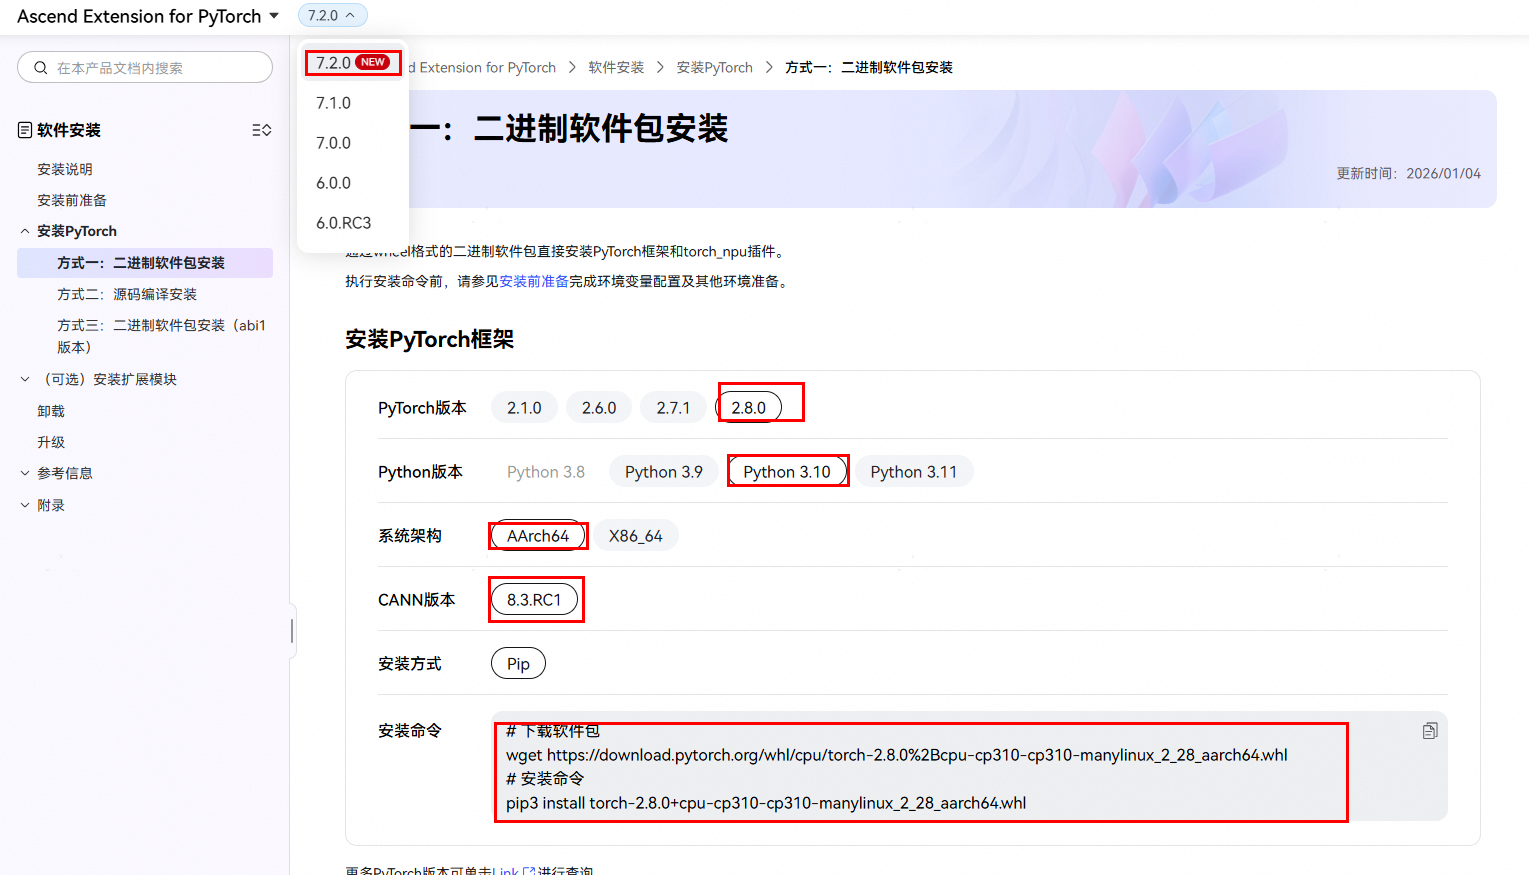The width and height of the screenshot is (1529, 875).
Task: Collapse the 安装PyTorch sidebar section
Action: [25, 231]
